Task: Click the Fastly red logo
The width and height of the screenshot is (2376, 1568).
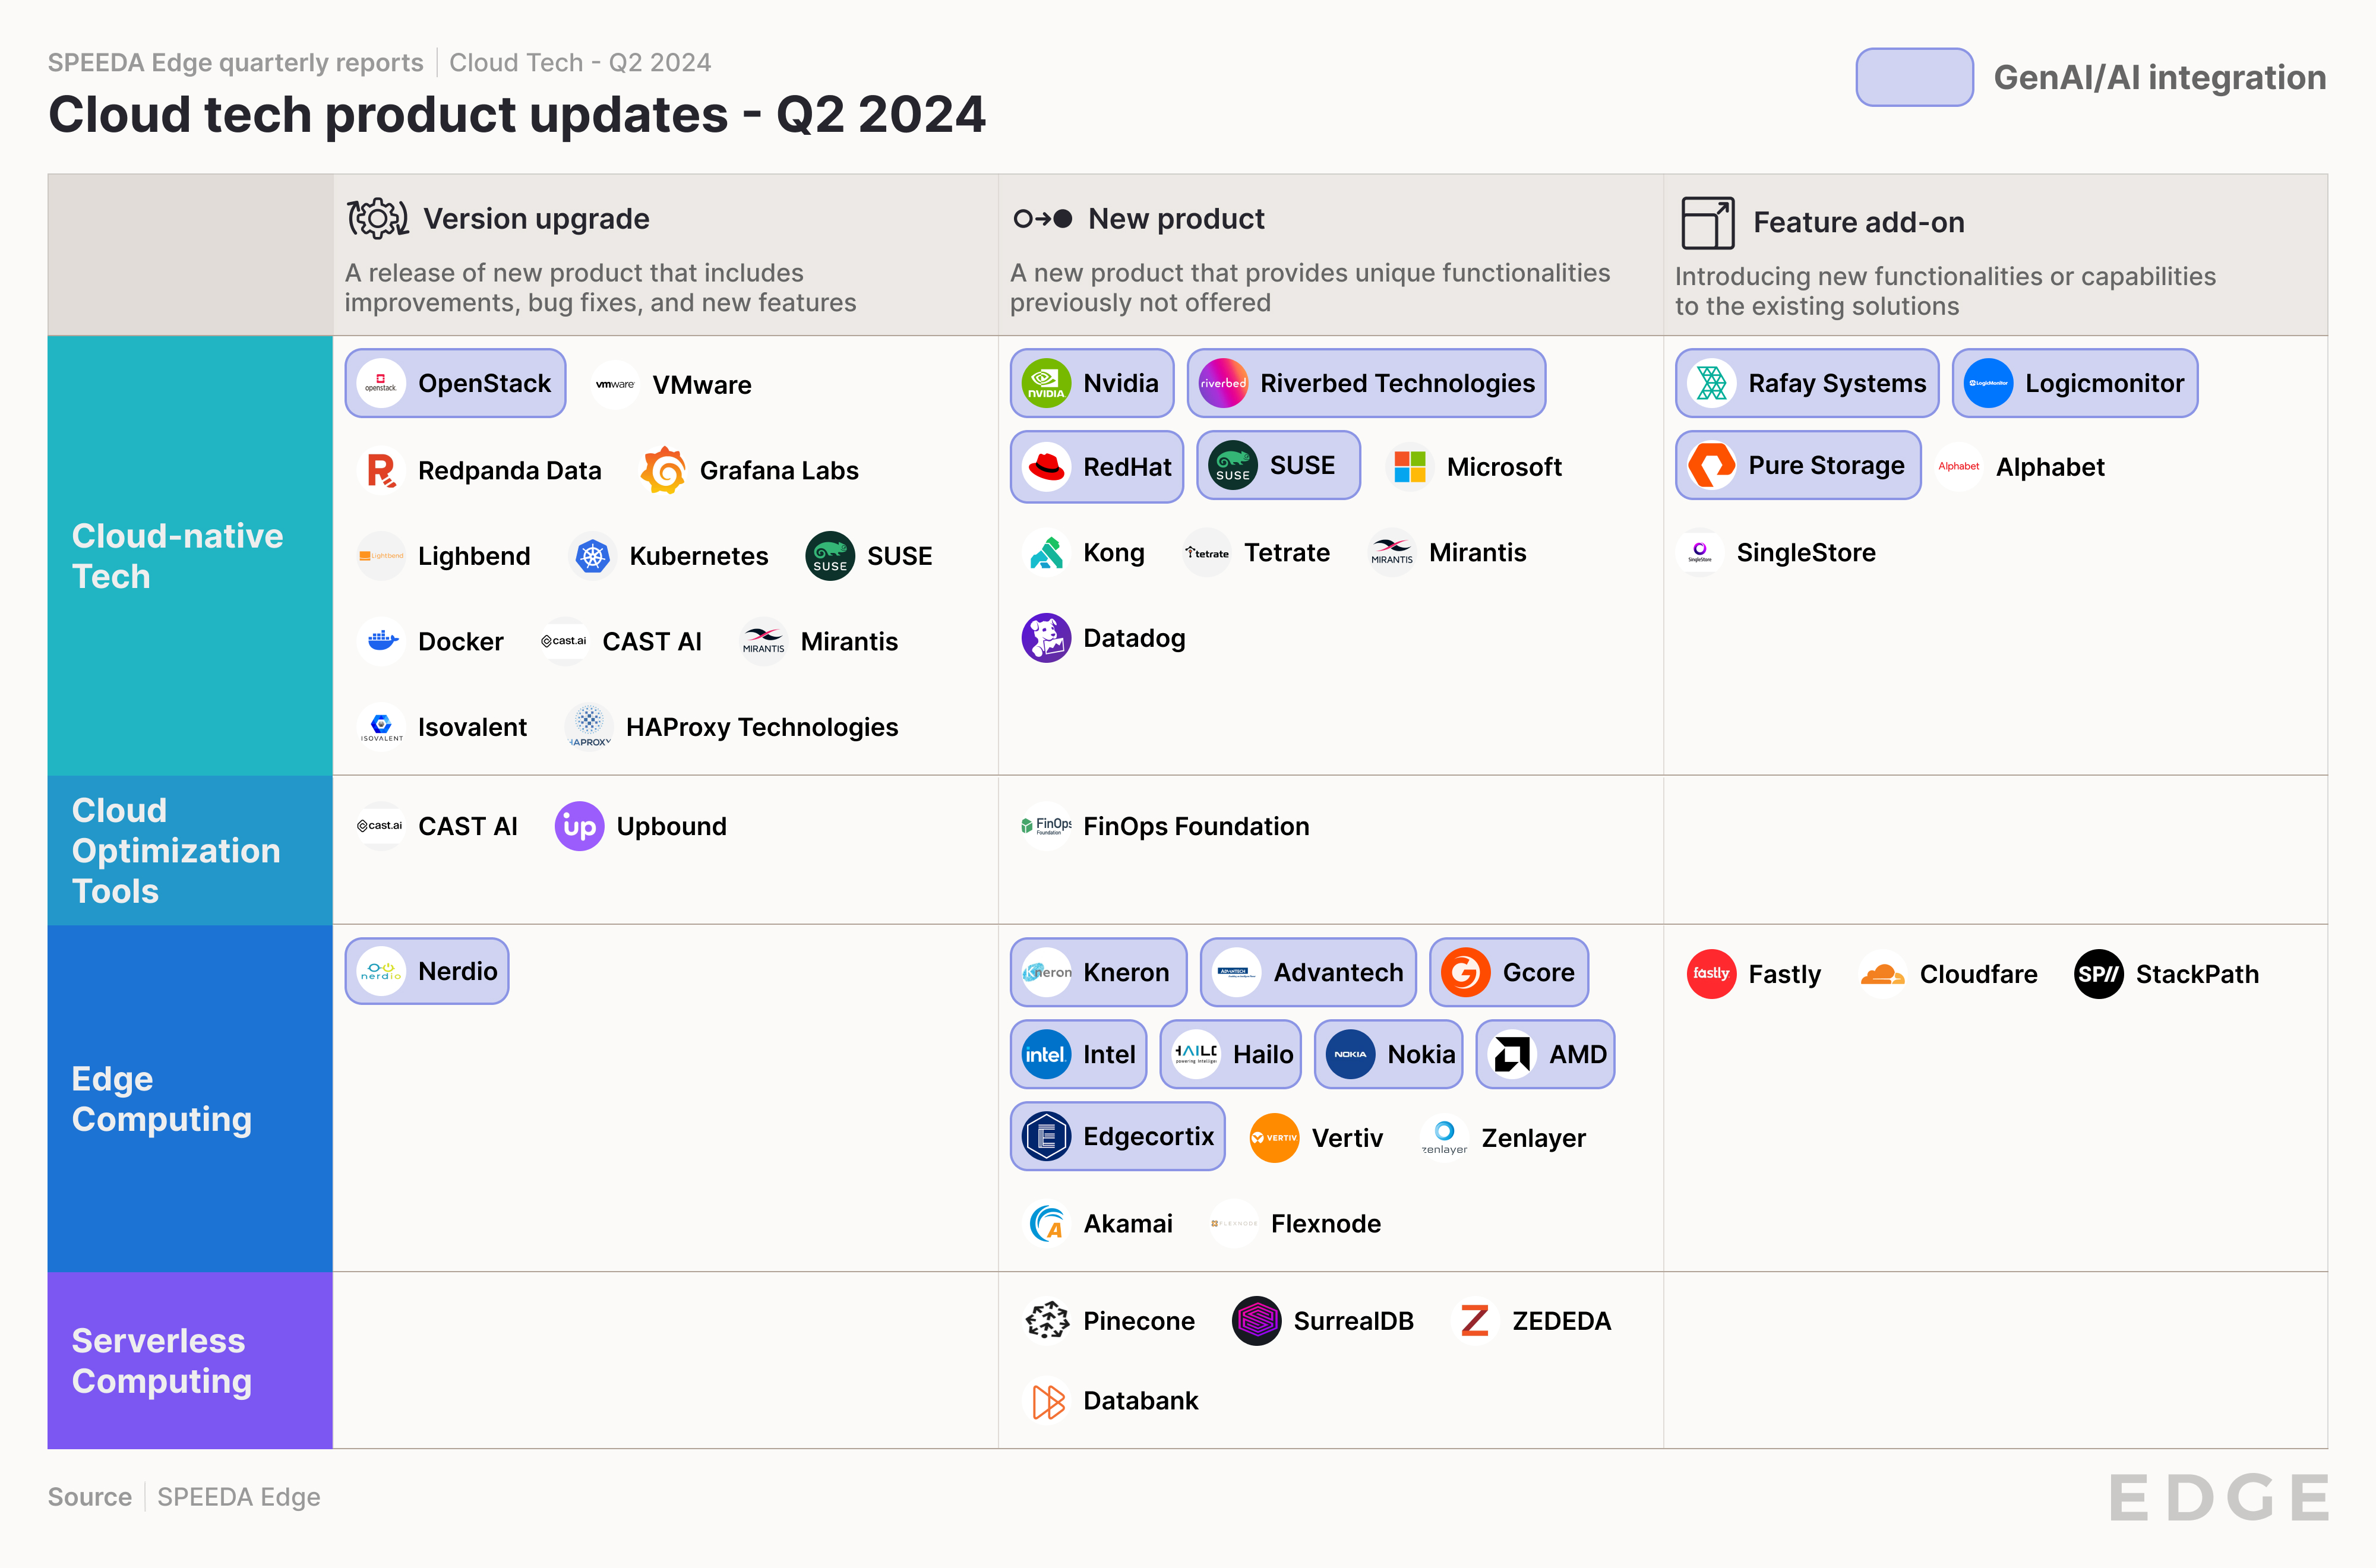Action: coord(1711,974)
